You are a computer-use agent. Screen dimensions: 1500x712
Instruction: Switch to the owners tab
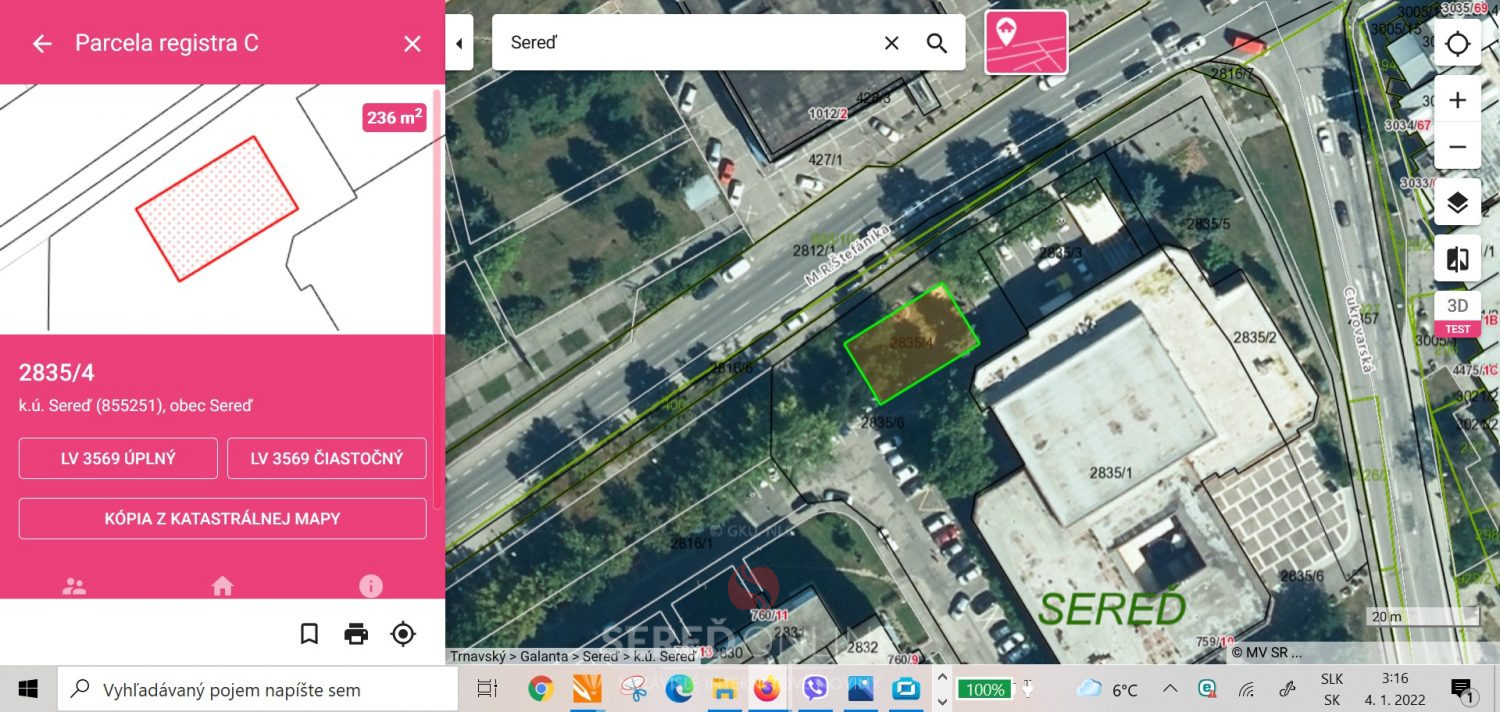tap(74, 586)
